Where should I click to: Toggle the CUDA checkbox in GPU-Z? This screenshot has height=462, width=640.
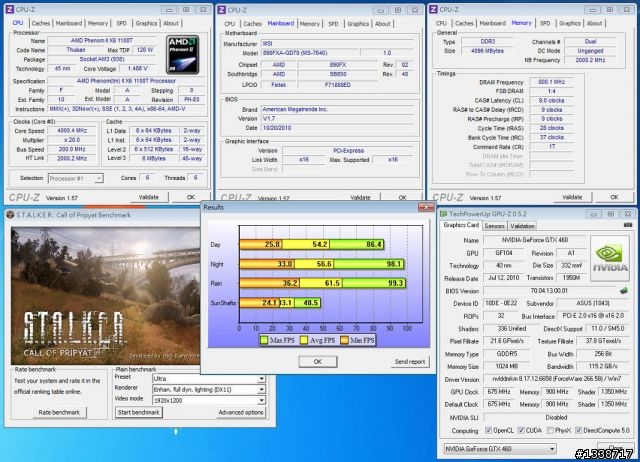point(521,430)
